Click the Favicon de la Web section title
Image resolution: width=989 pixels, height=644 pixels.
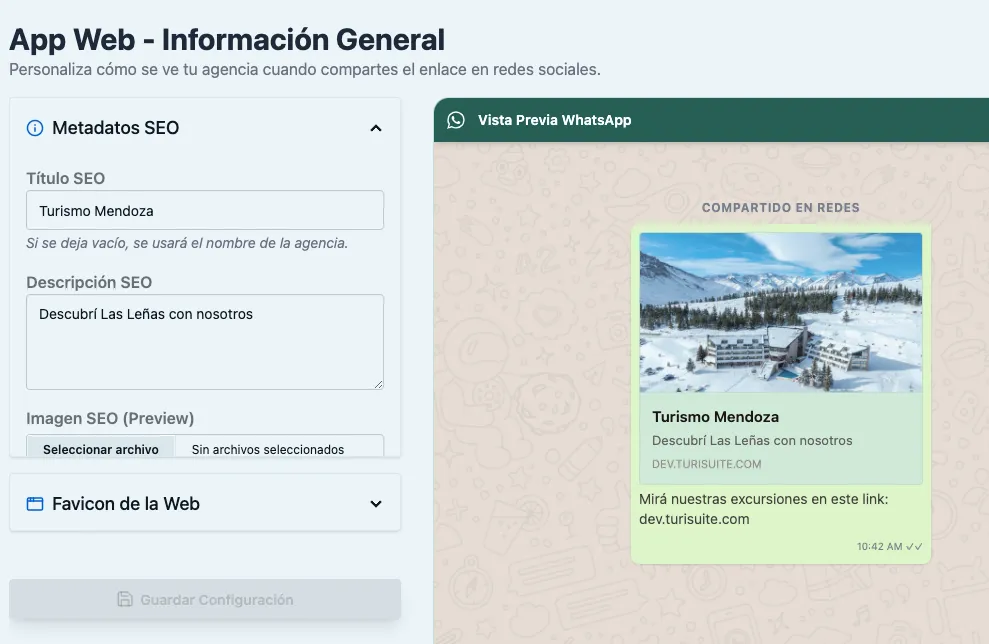(126, 504)
